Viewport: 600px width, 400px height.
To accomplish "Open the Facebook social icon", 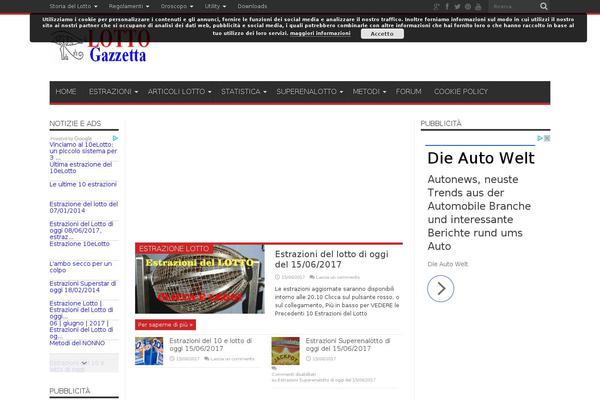I will 447,6.
